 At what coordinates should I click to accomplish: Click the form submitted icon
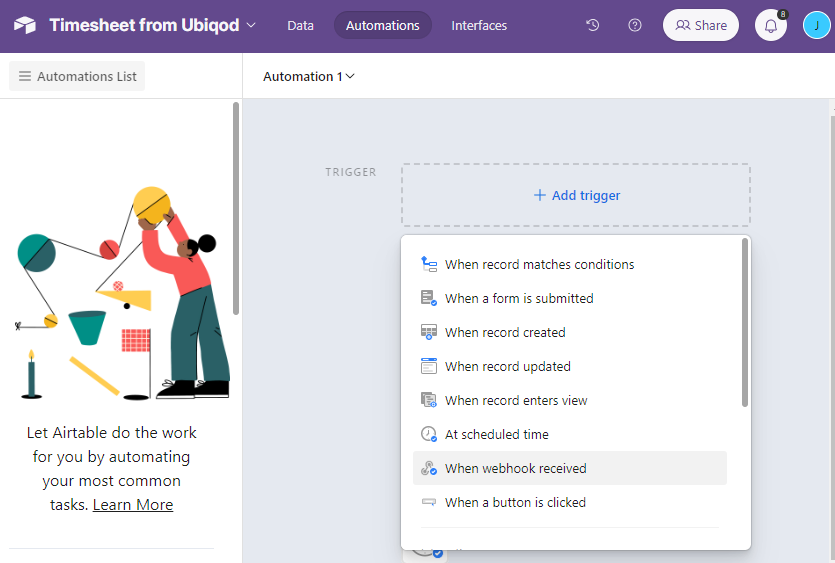coord(429,298)
